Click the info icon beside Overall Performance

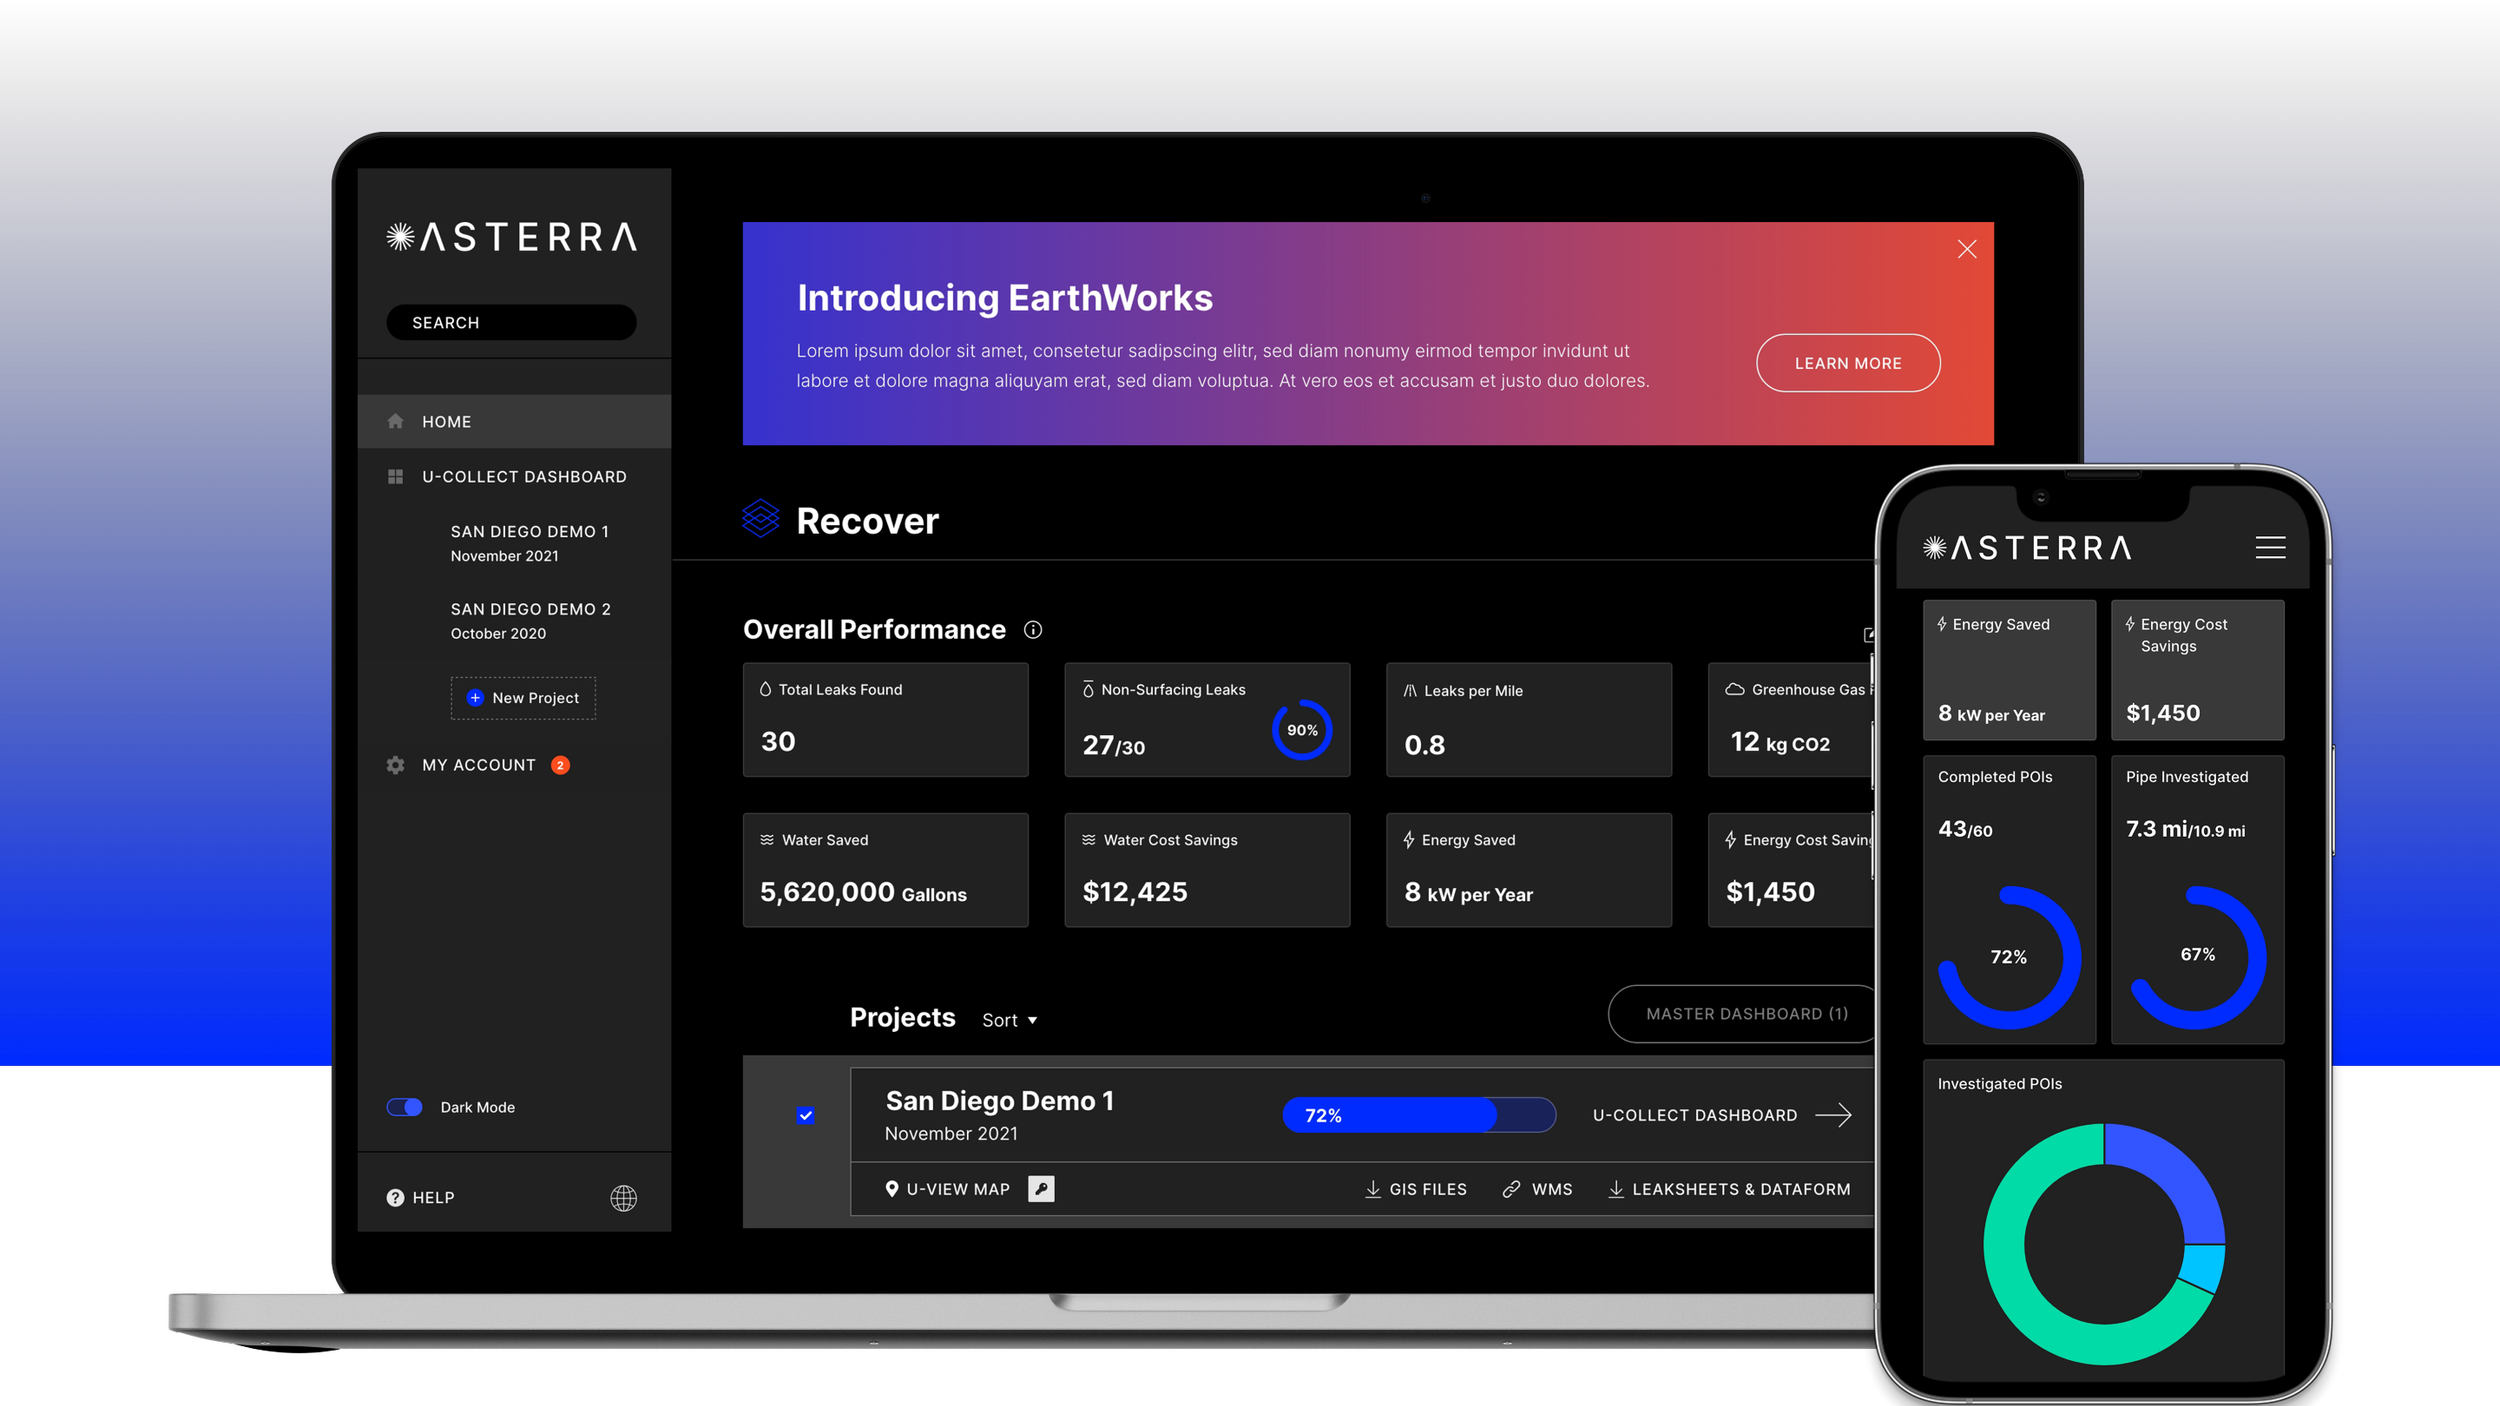[x=1033, y=630]
